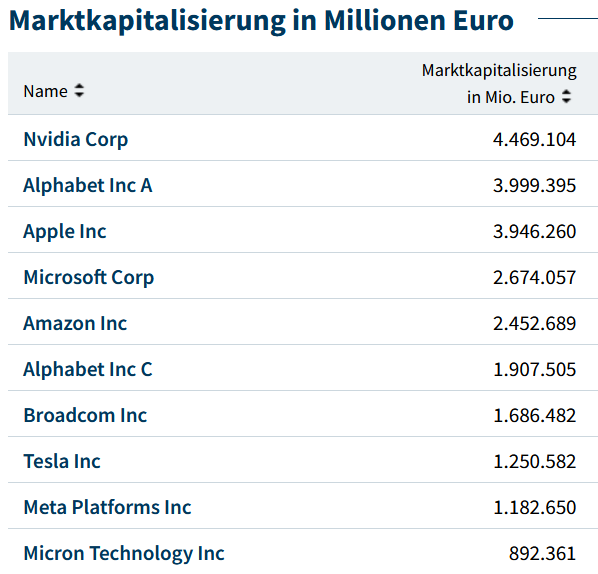
Task: Open Nvidia Corp link
Action: click(76, 139)
